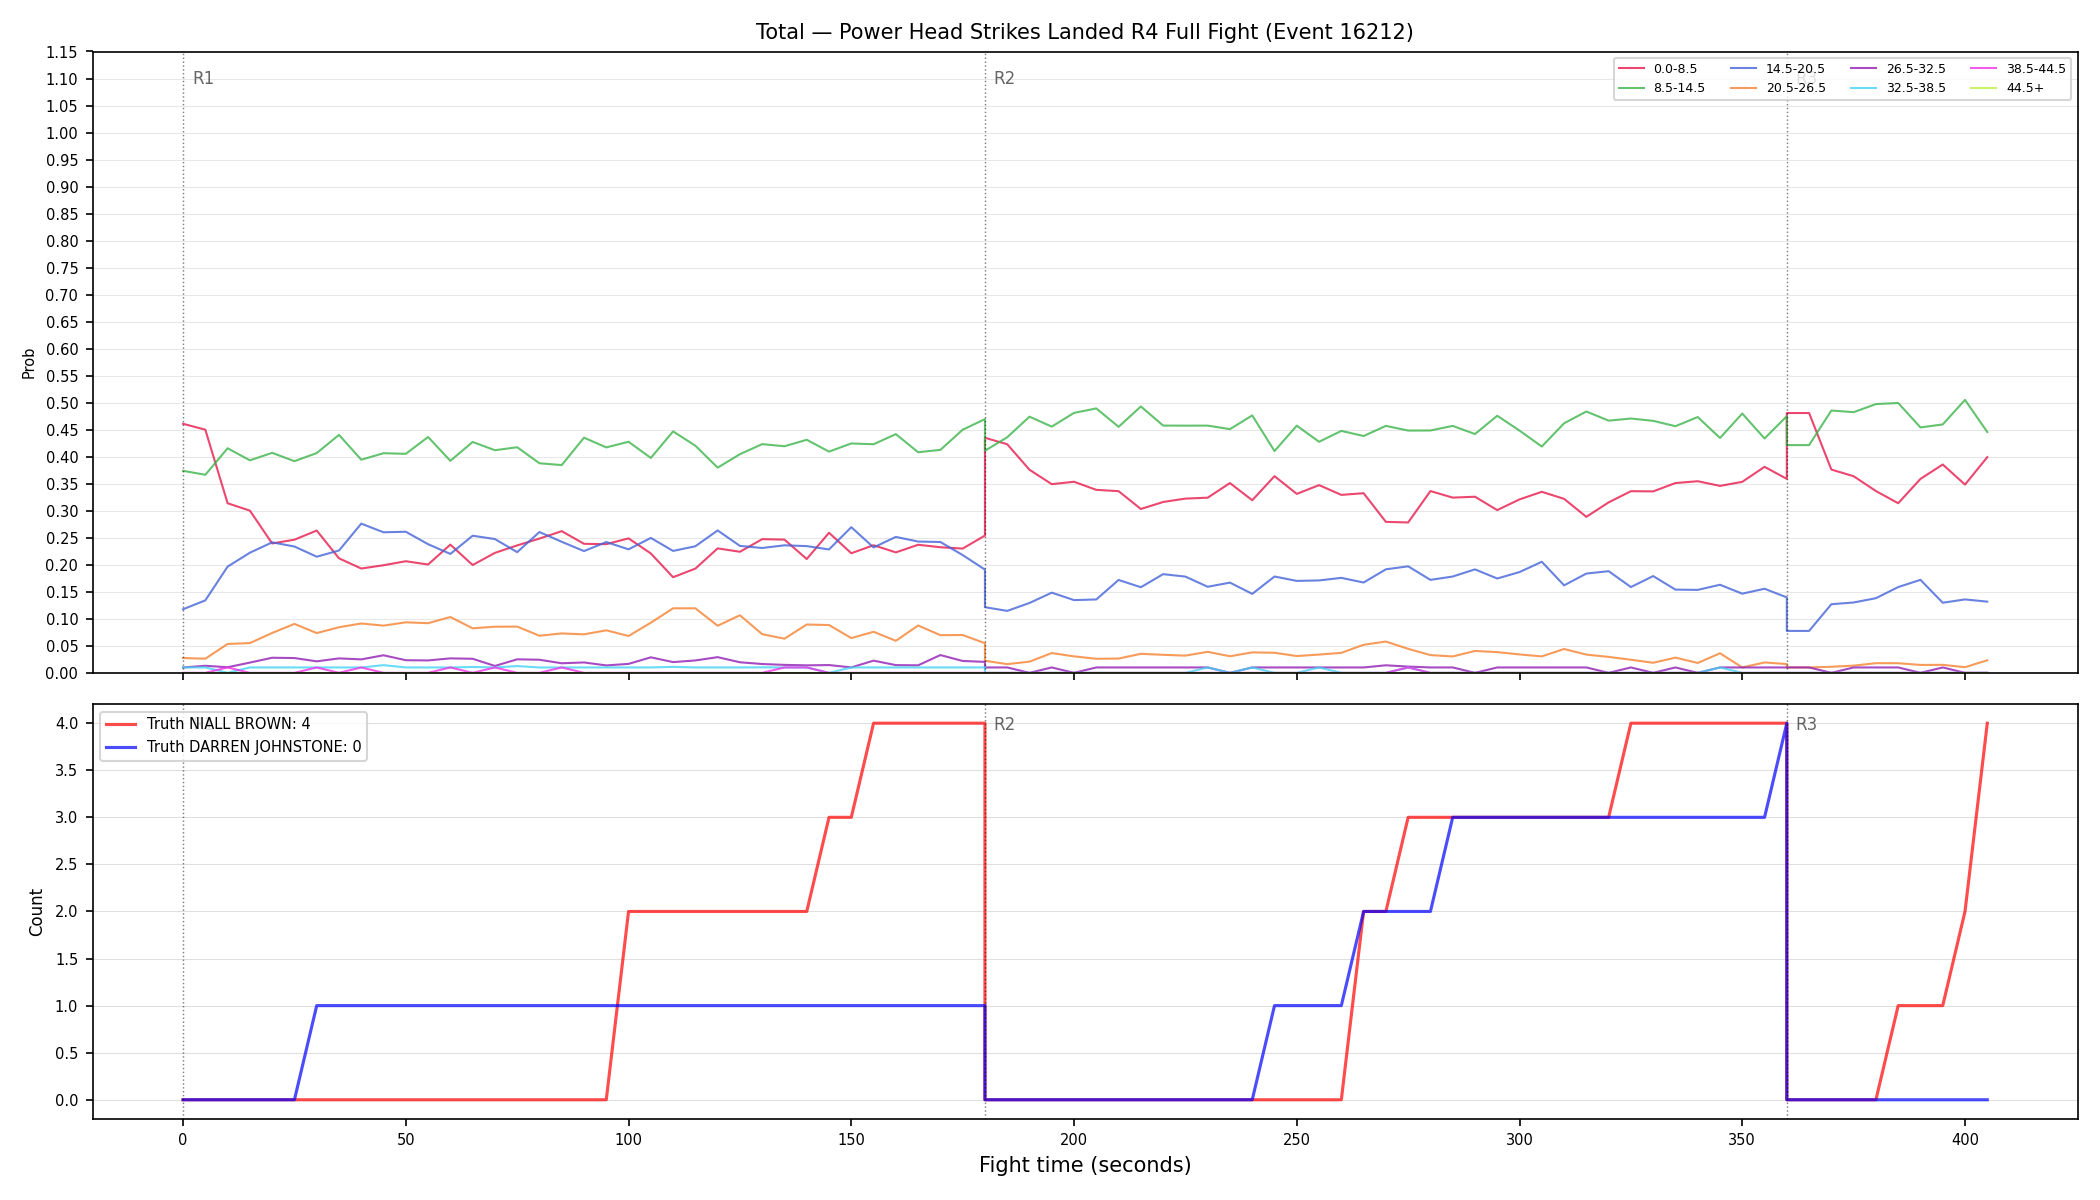2100x1200 pixels.
Task: Click the R2 label in the count chart
Action: coord(1004,725)
